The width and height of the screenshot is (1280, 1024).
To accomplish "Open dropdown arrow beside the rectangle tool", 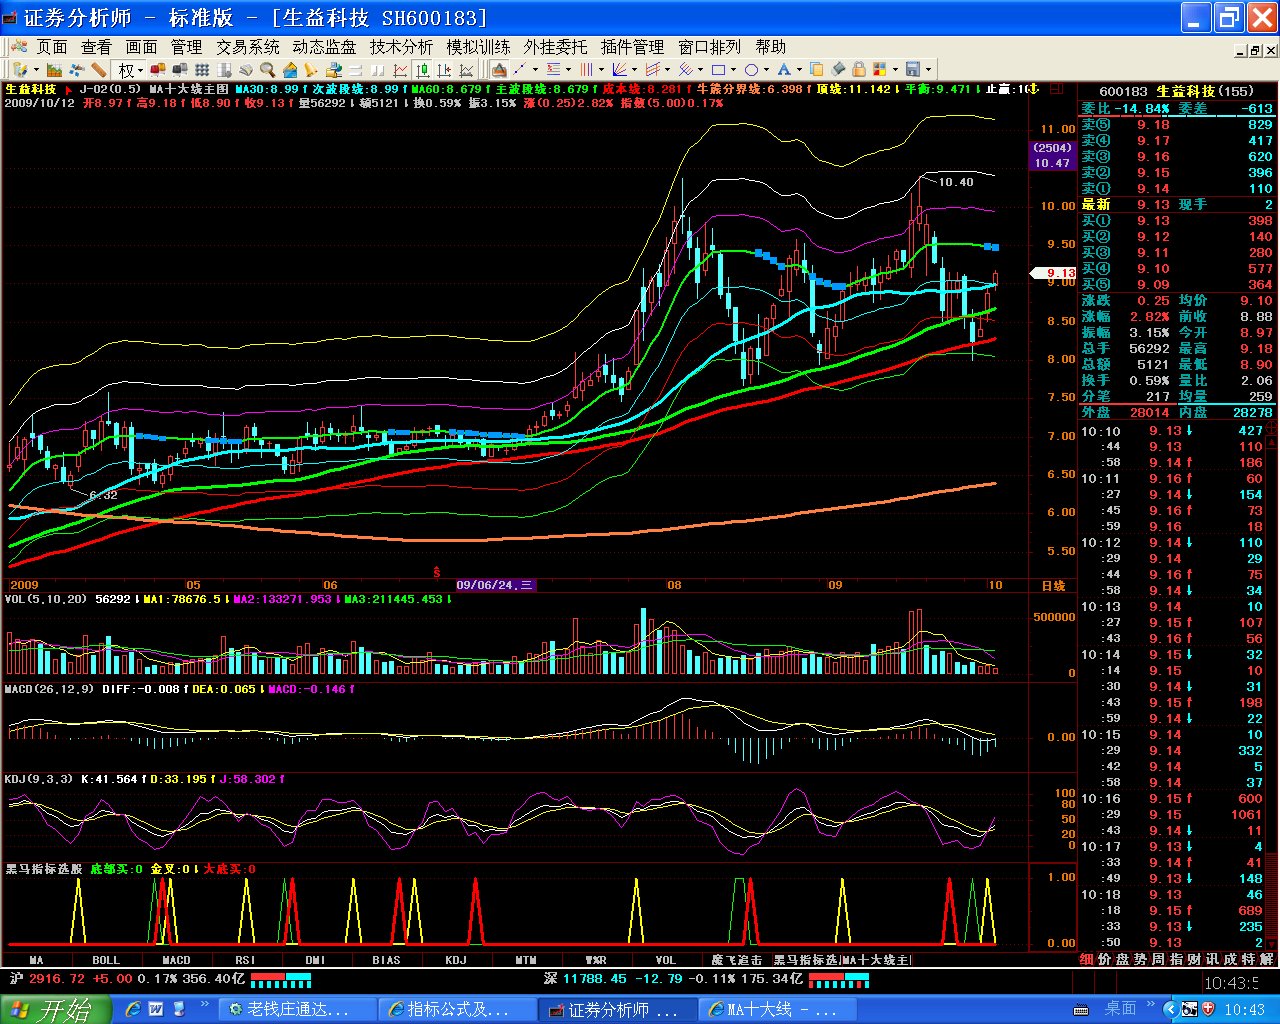I will [x=733, y=70].
